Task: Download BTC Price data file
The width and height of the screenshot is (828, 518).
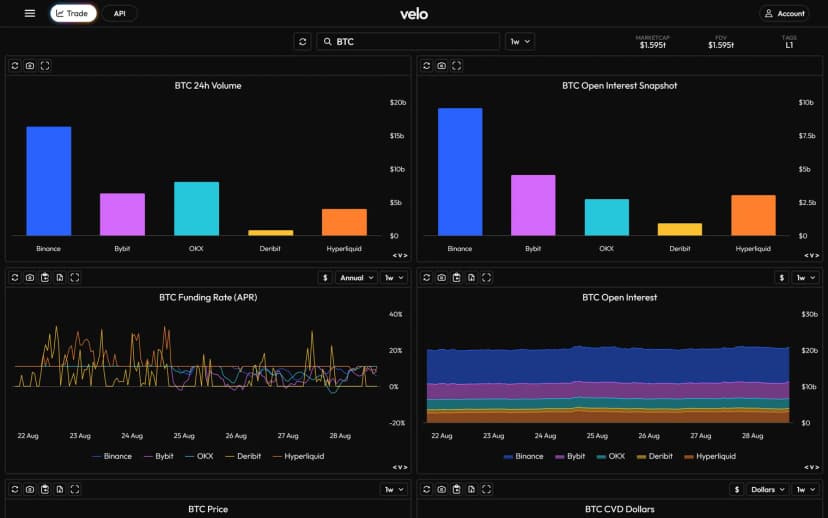Action: [x=60, y=489]
